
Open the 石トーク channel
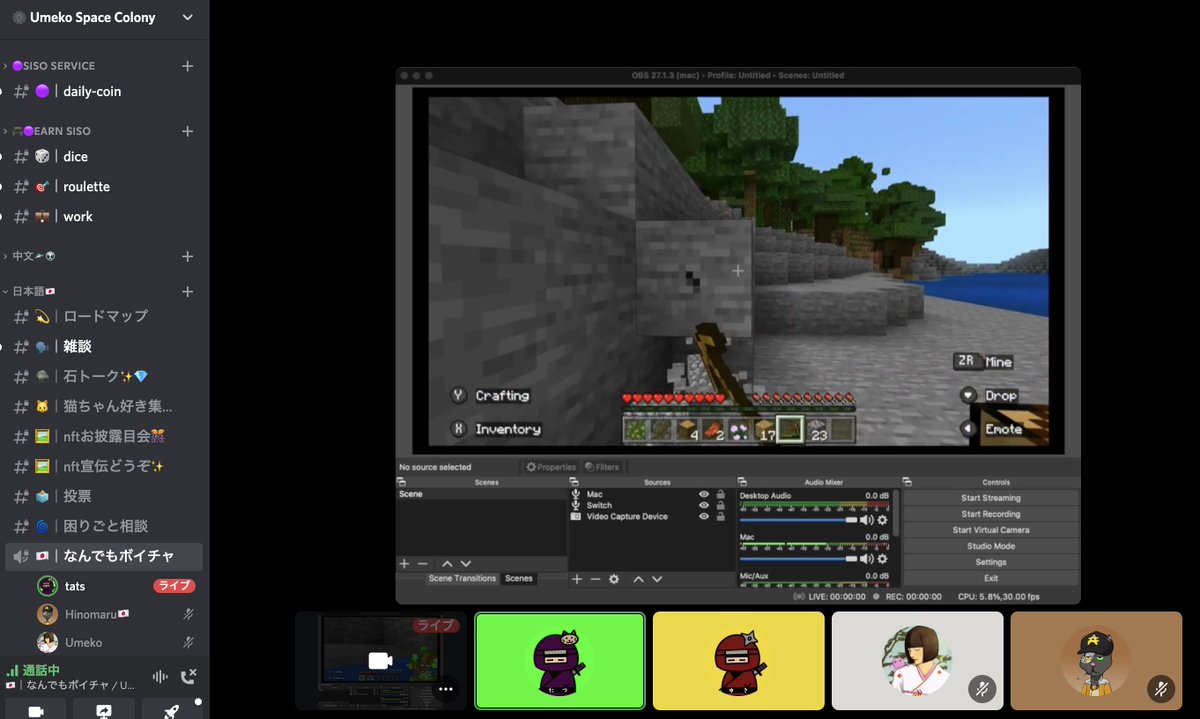[x=104, y=376]
